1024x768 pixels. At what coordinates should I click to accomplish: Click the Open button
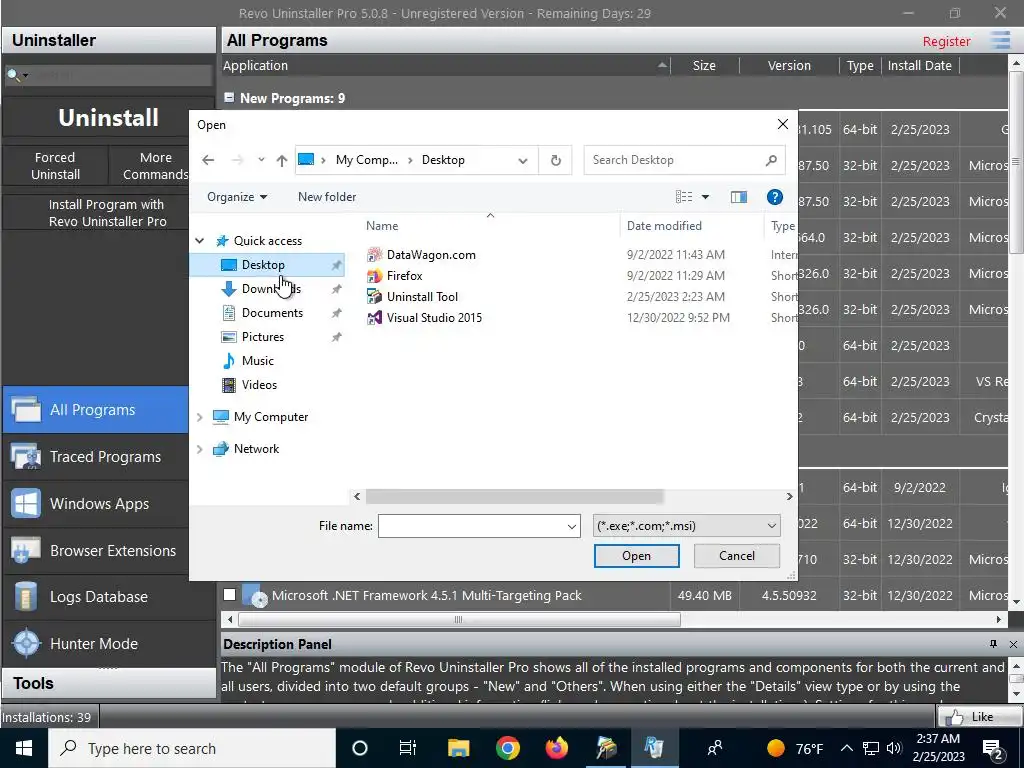(x=636, y=556)
